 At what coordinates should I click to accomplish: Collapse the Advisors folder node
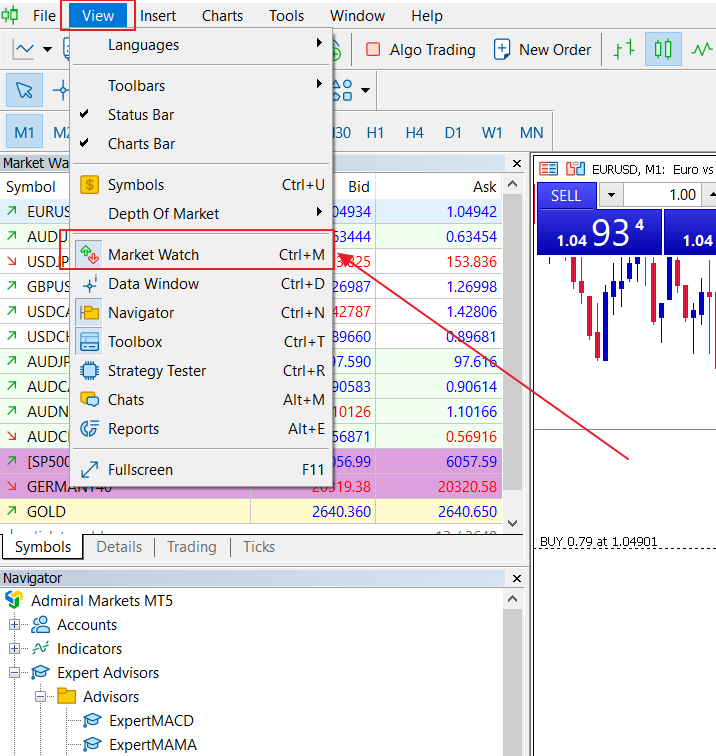click(41, 696)
